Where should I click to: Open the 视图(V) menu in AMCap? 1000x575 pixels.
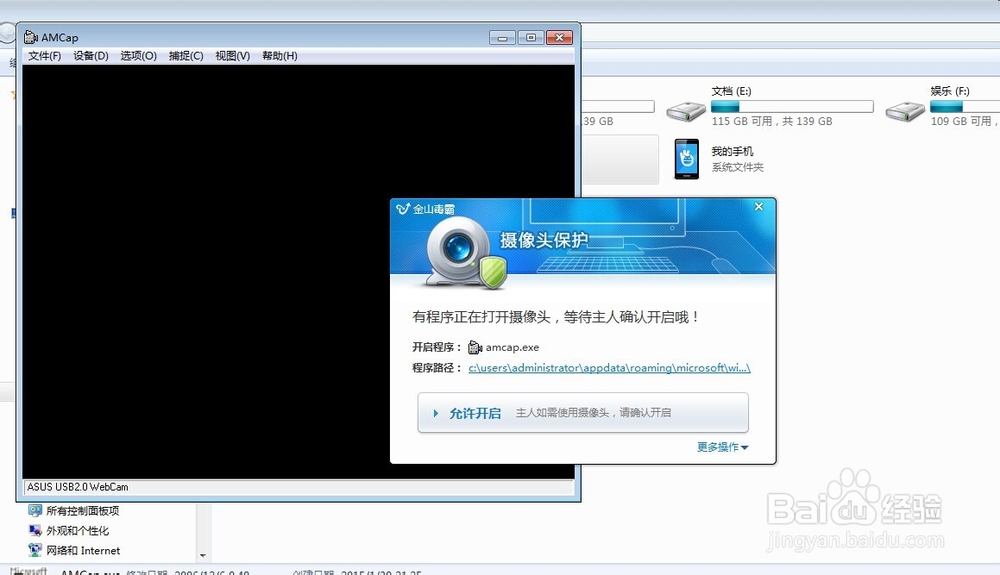tap(232, 56)
